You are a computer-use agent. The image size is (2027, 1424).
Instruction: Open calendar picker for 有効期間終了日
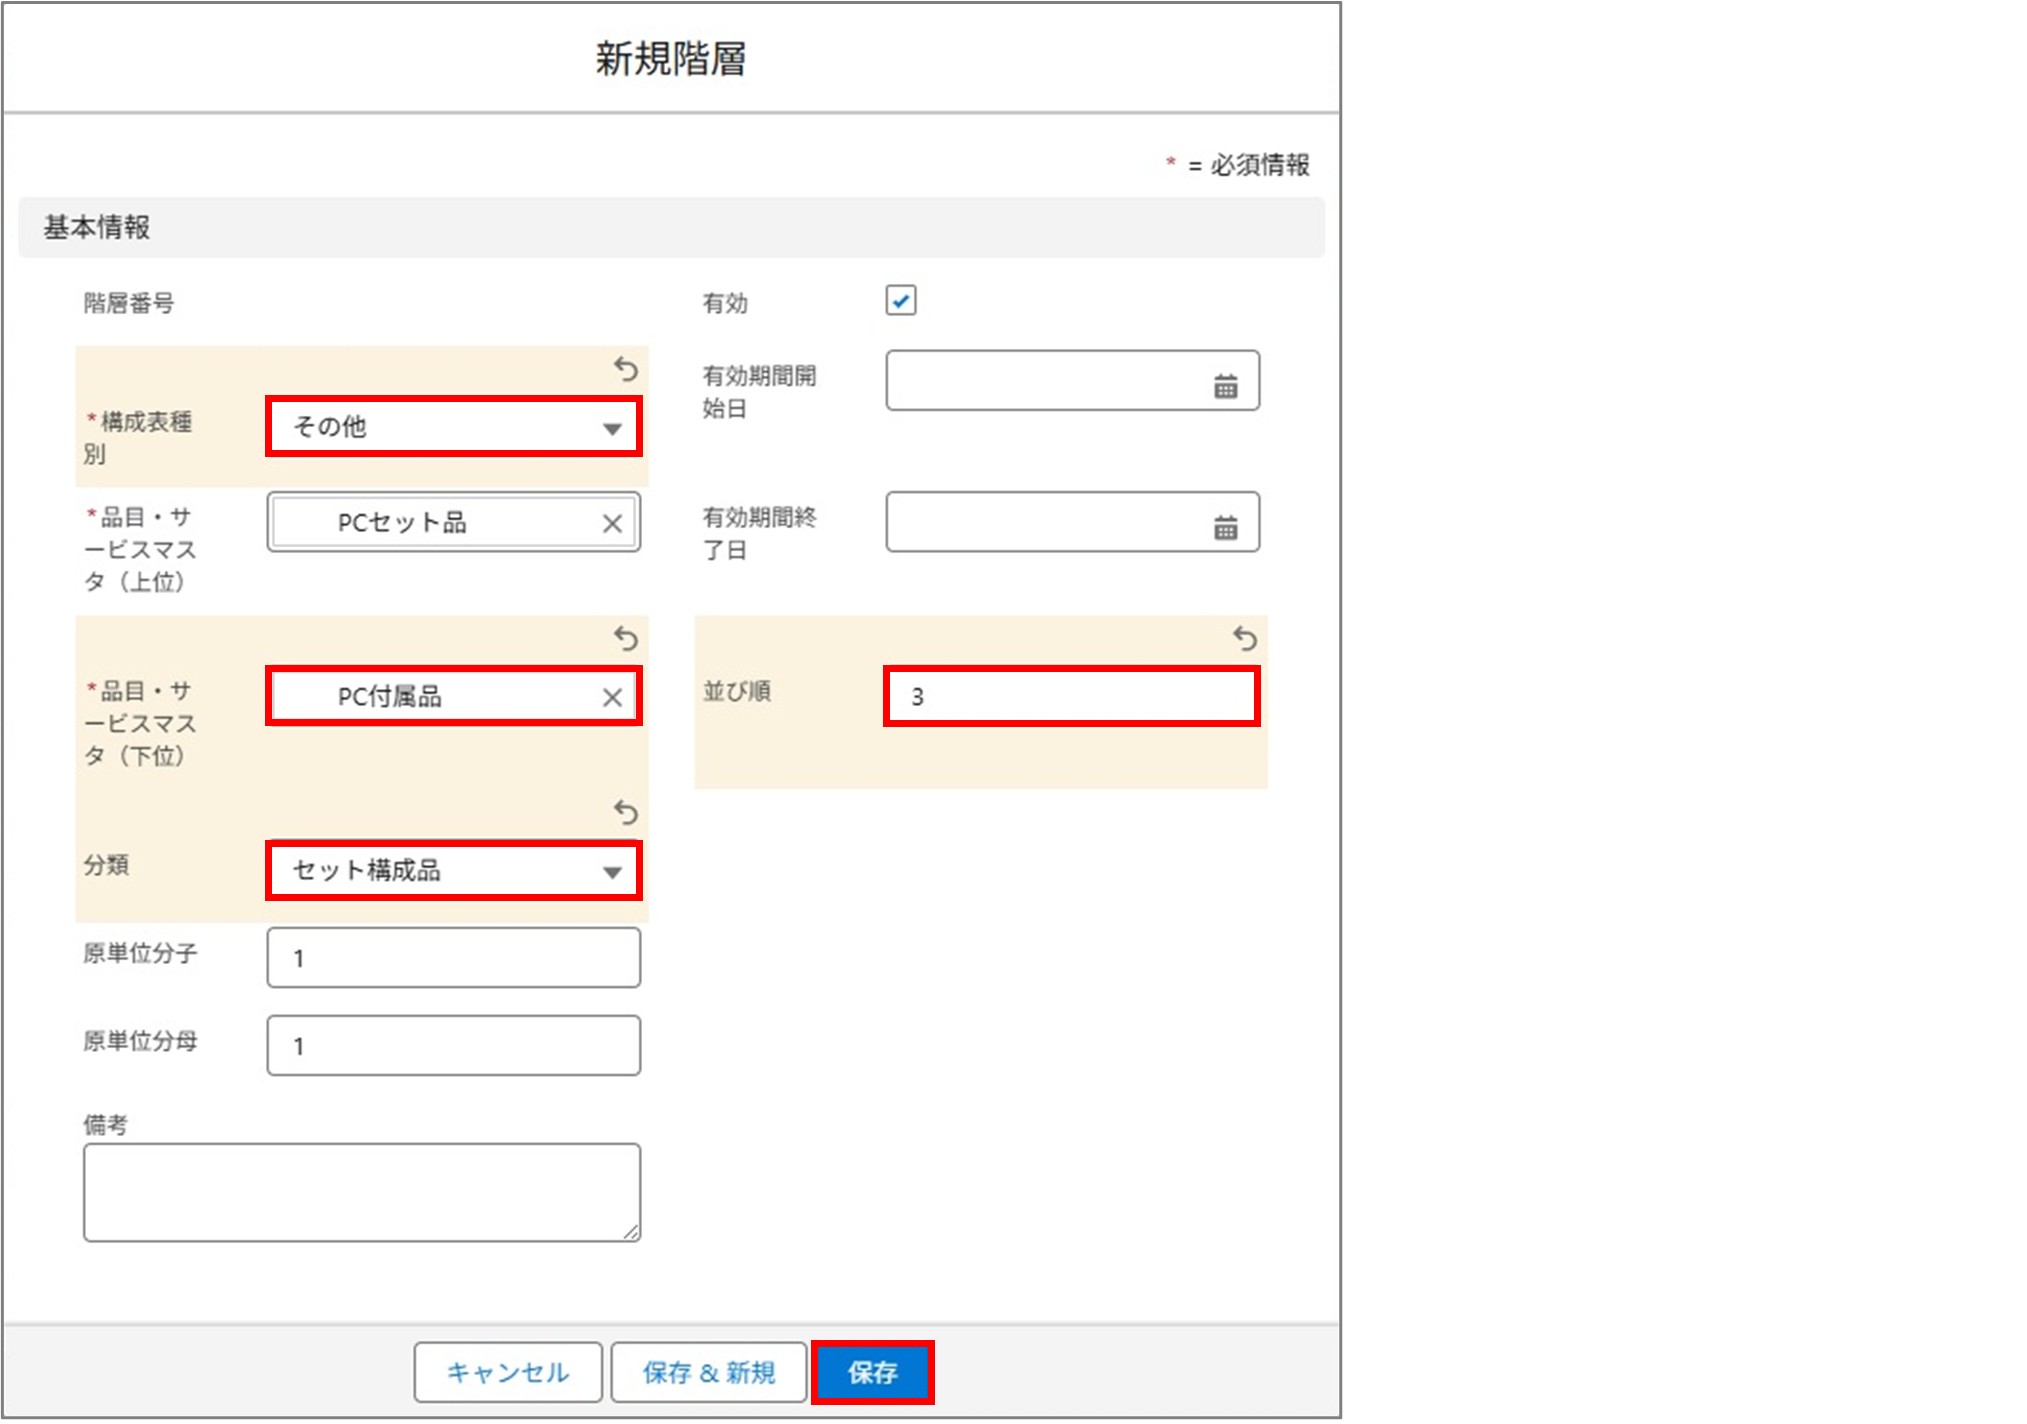(x=1225, y=527)
